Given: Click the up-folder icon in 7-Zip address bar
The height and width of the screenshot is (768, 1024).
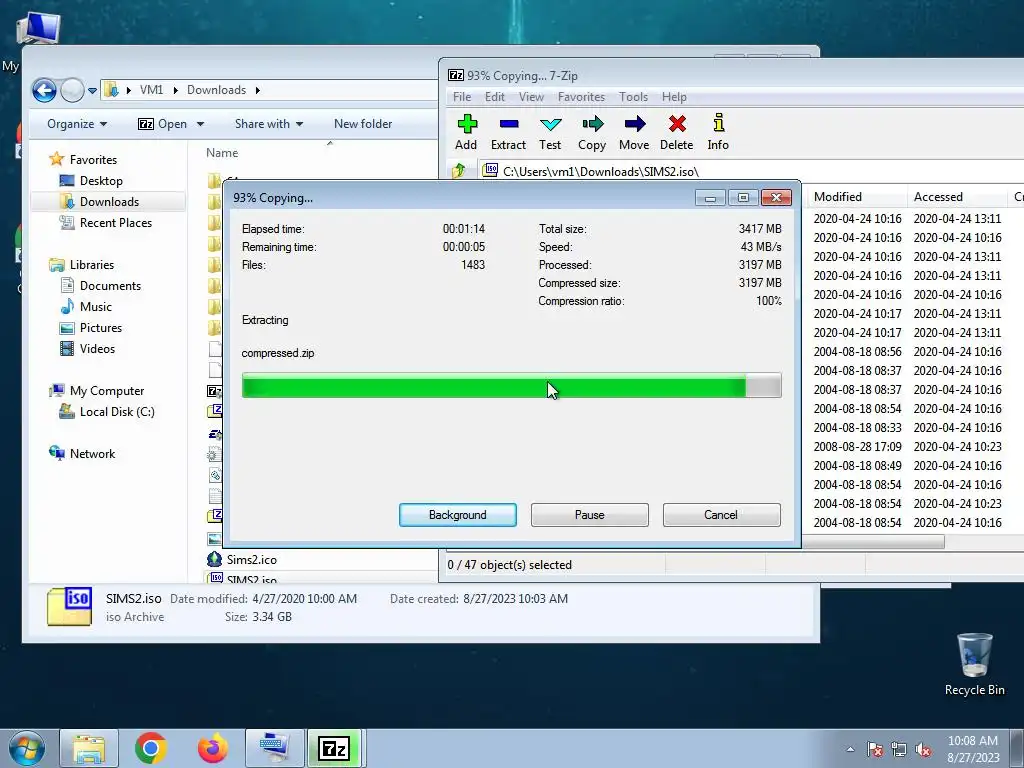Looking at the screenshot, I should (458, 171).
